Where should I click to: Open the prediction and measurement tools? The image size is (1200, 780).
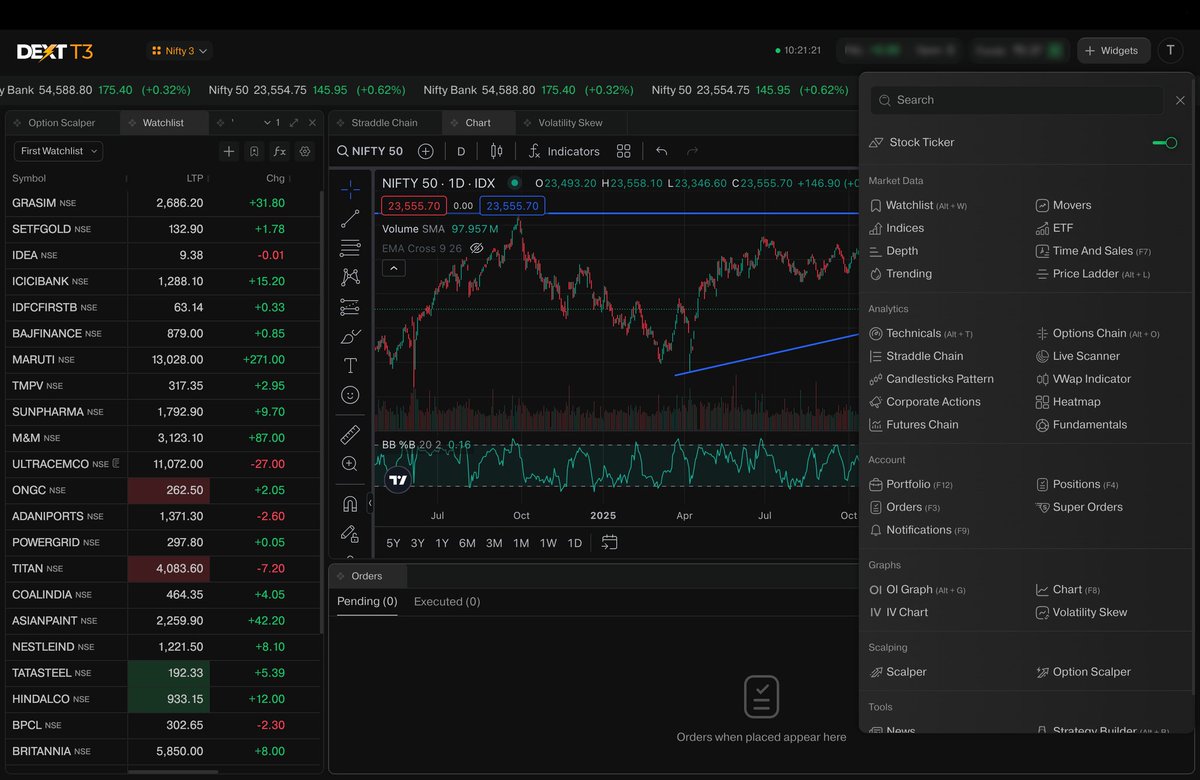pyautogui.click(x=350, y=306)
